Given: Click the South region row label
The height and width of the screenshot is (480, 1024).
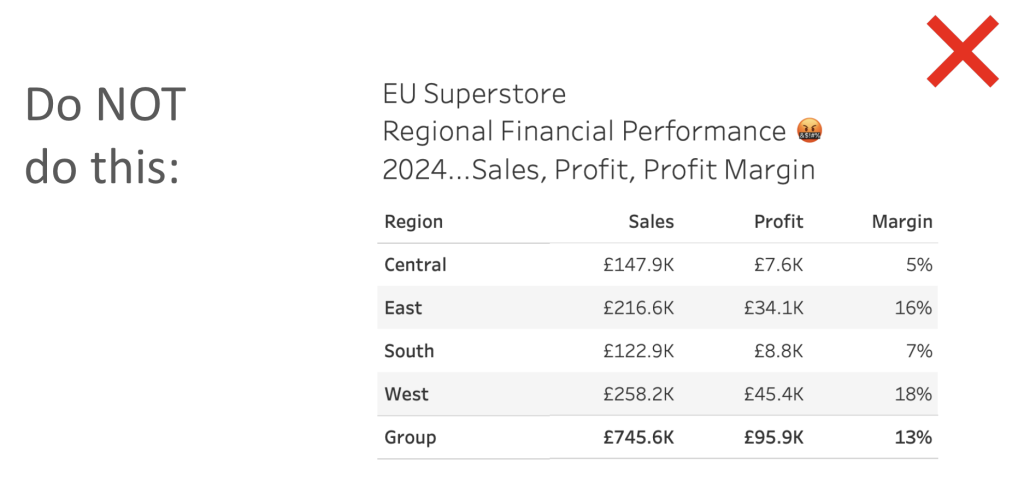Looking at the screenshot, I should 409,351.
